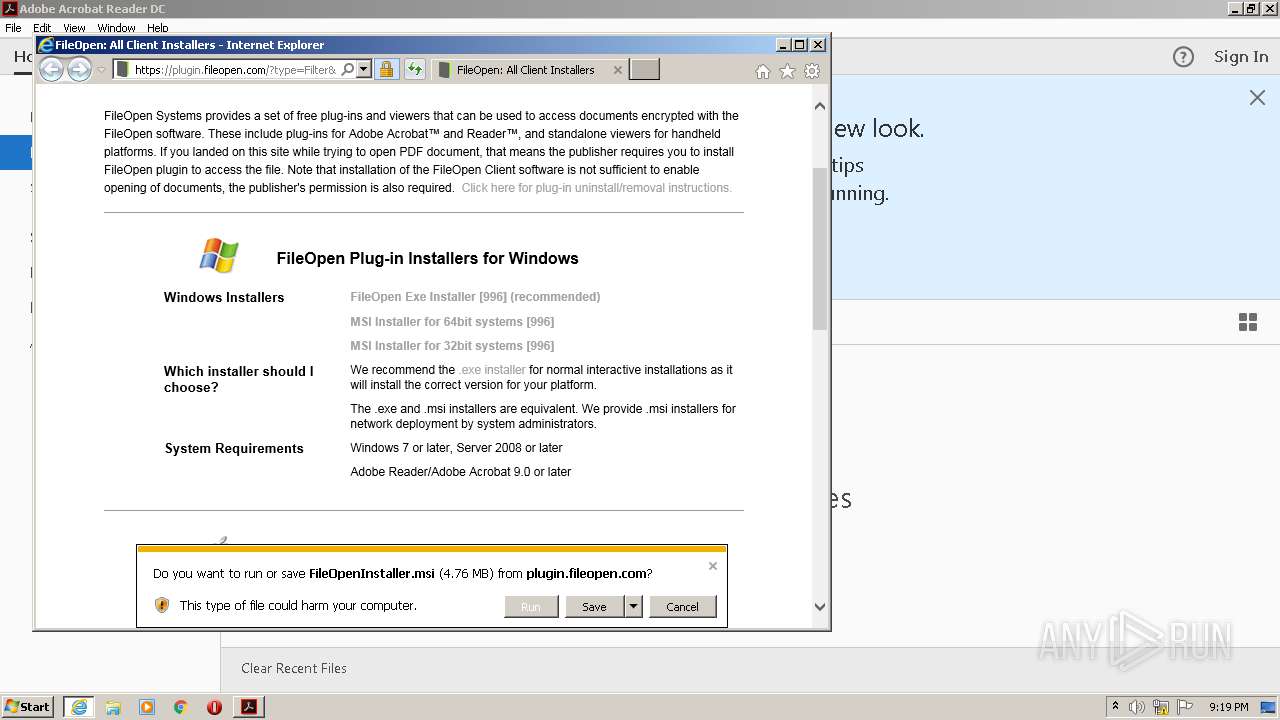Click the Run button in download prompt
Image resolution: width=1280 pixels, height=720 pixels.
coord(531,607)
